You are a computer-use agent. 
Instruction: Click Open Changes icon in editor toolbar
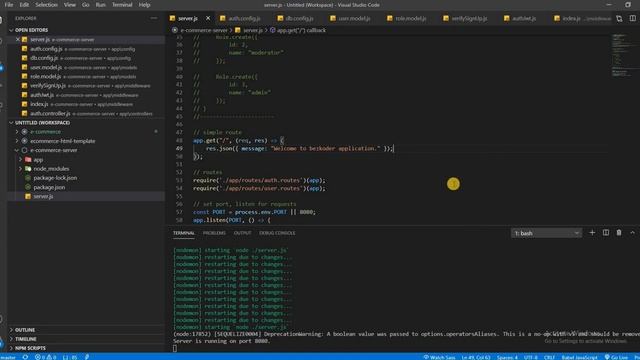point(619,19)
